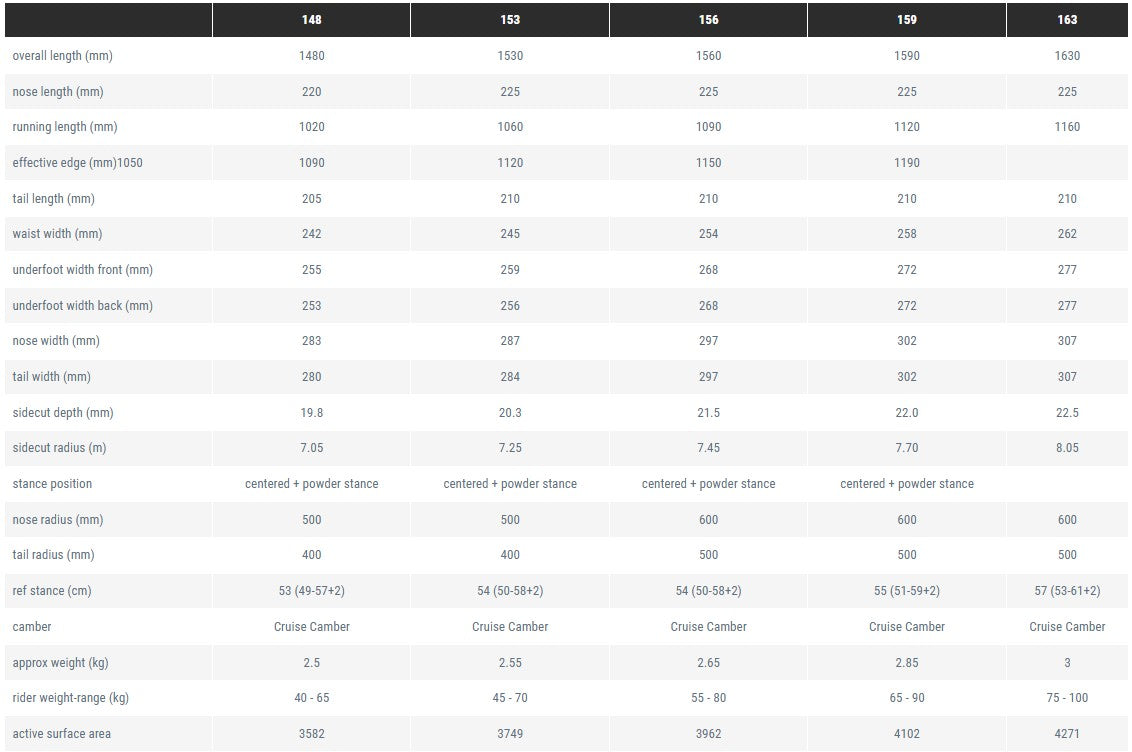The height and width of the screenshot is (752, 1132).
Task: Click the 1480 overall length value
Action: point(311,56)
